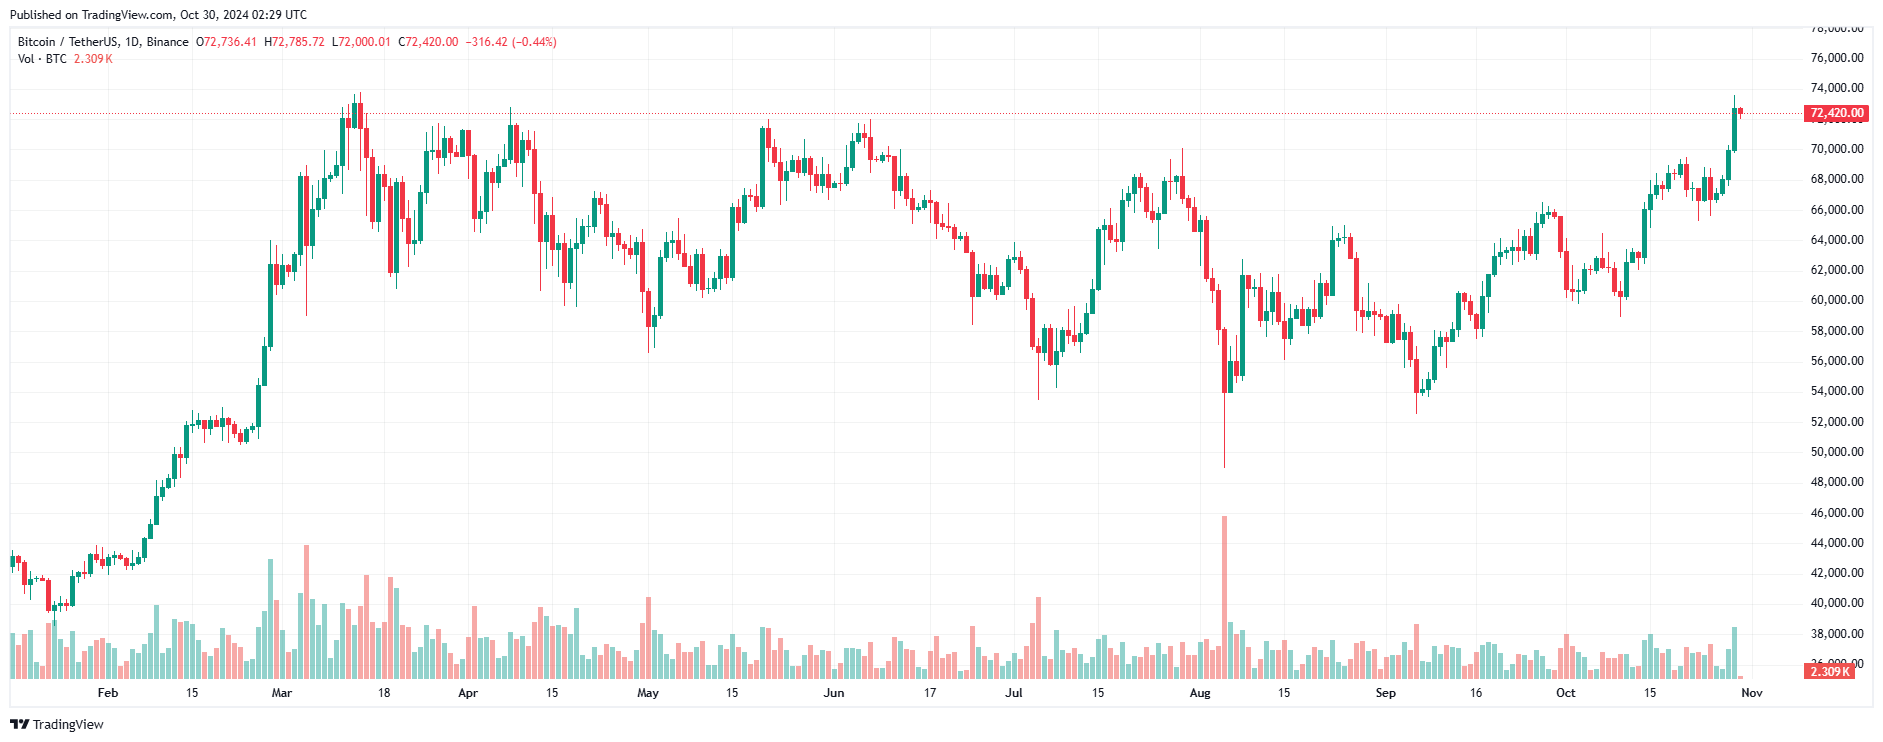Image resolution: width=1883 pixels, height=742 pixels.
Task: Click the Published on TradingView.com header text
Action: [x=158, y=15]
